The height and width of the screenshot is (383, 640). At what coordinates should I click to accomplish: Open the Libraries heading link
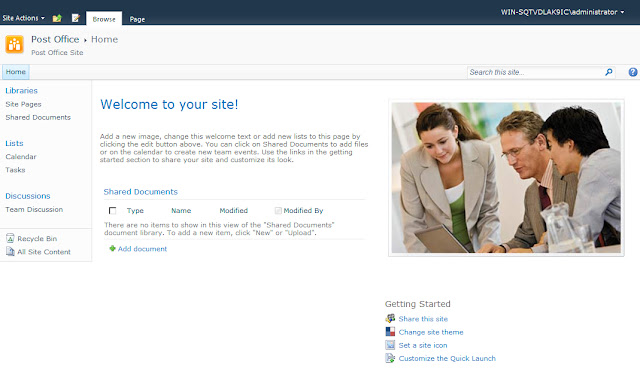click(x=21, y=91)
